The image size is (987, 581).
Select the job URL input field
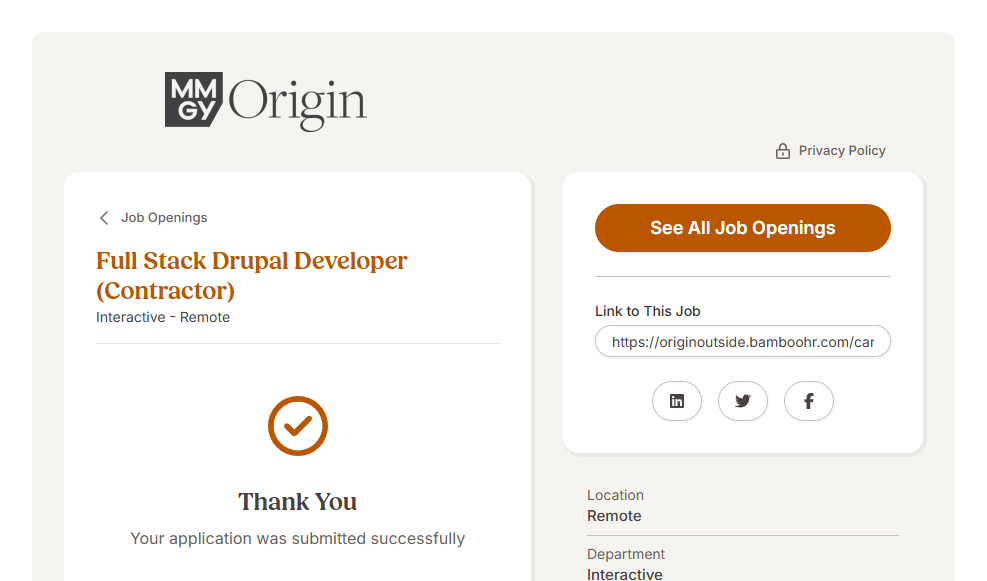click(742, 342)
